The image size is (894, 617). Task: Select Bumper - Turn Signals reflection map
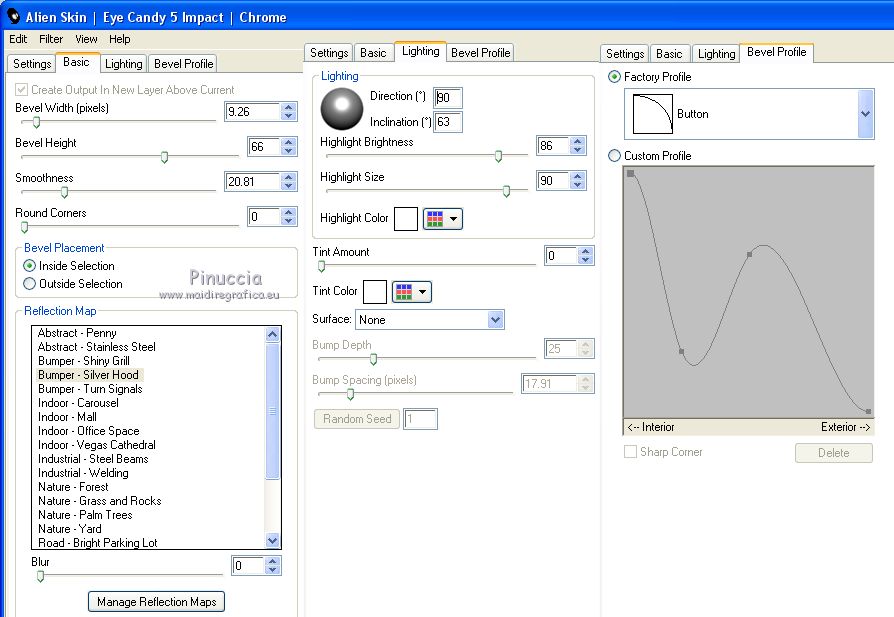click(90, 389)
